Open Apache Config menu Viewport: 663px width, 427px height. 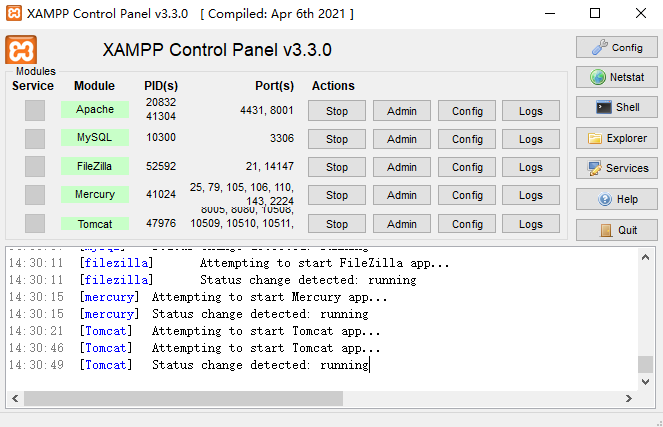[467, 111]
